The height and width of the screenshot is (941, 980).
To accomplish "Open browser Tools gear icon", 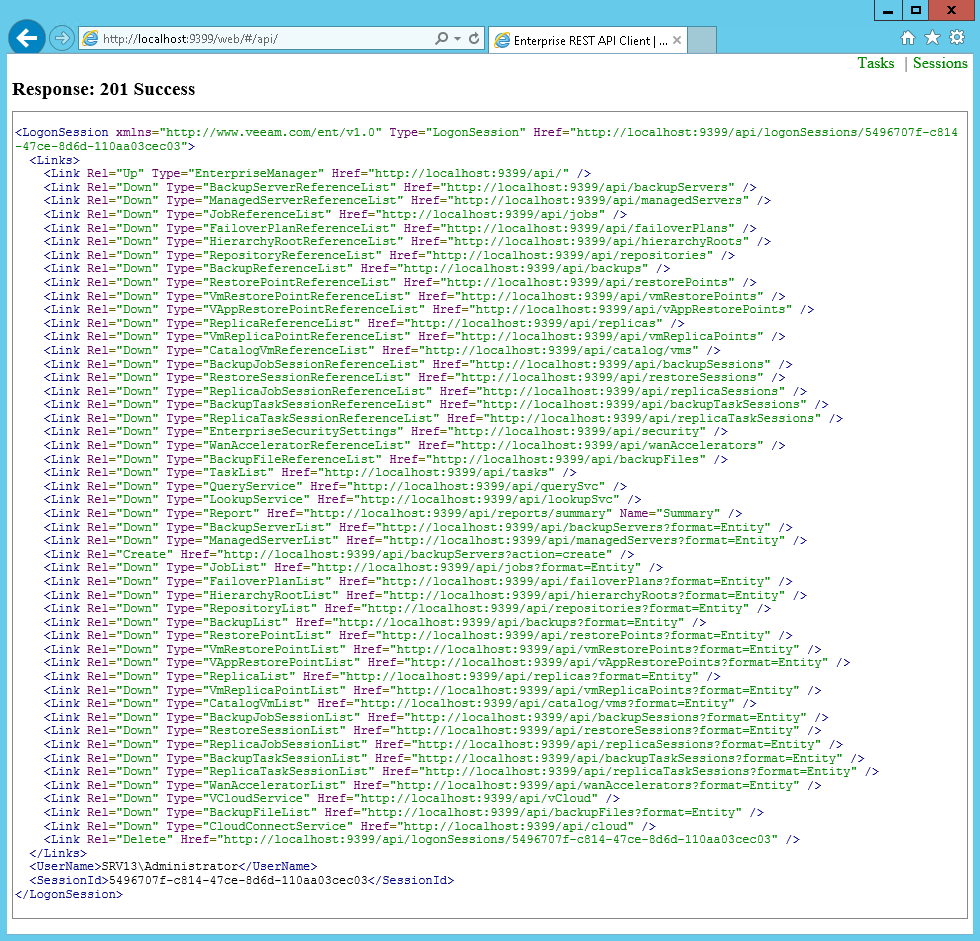I will point(957,38).
